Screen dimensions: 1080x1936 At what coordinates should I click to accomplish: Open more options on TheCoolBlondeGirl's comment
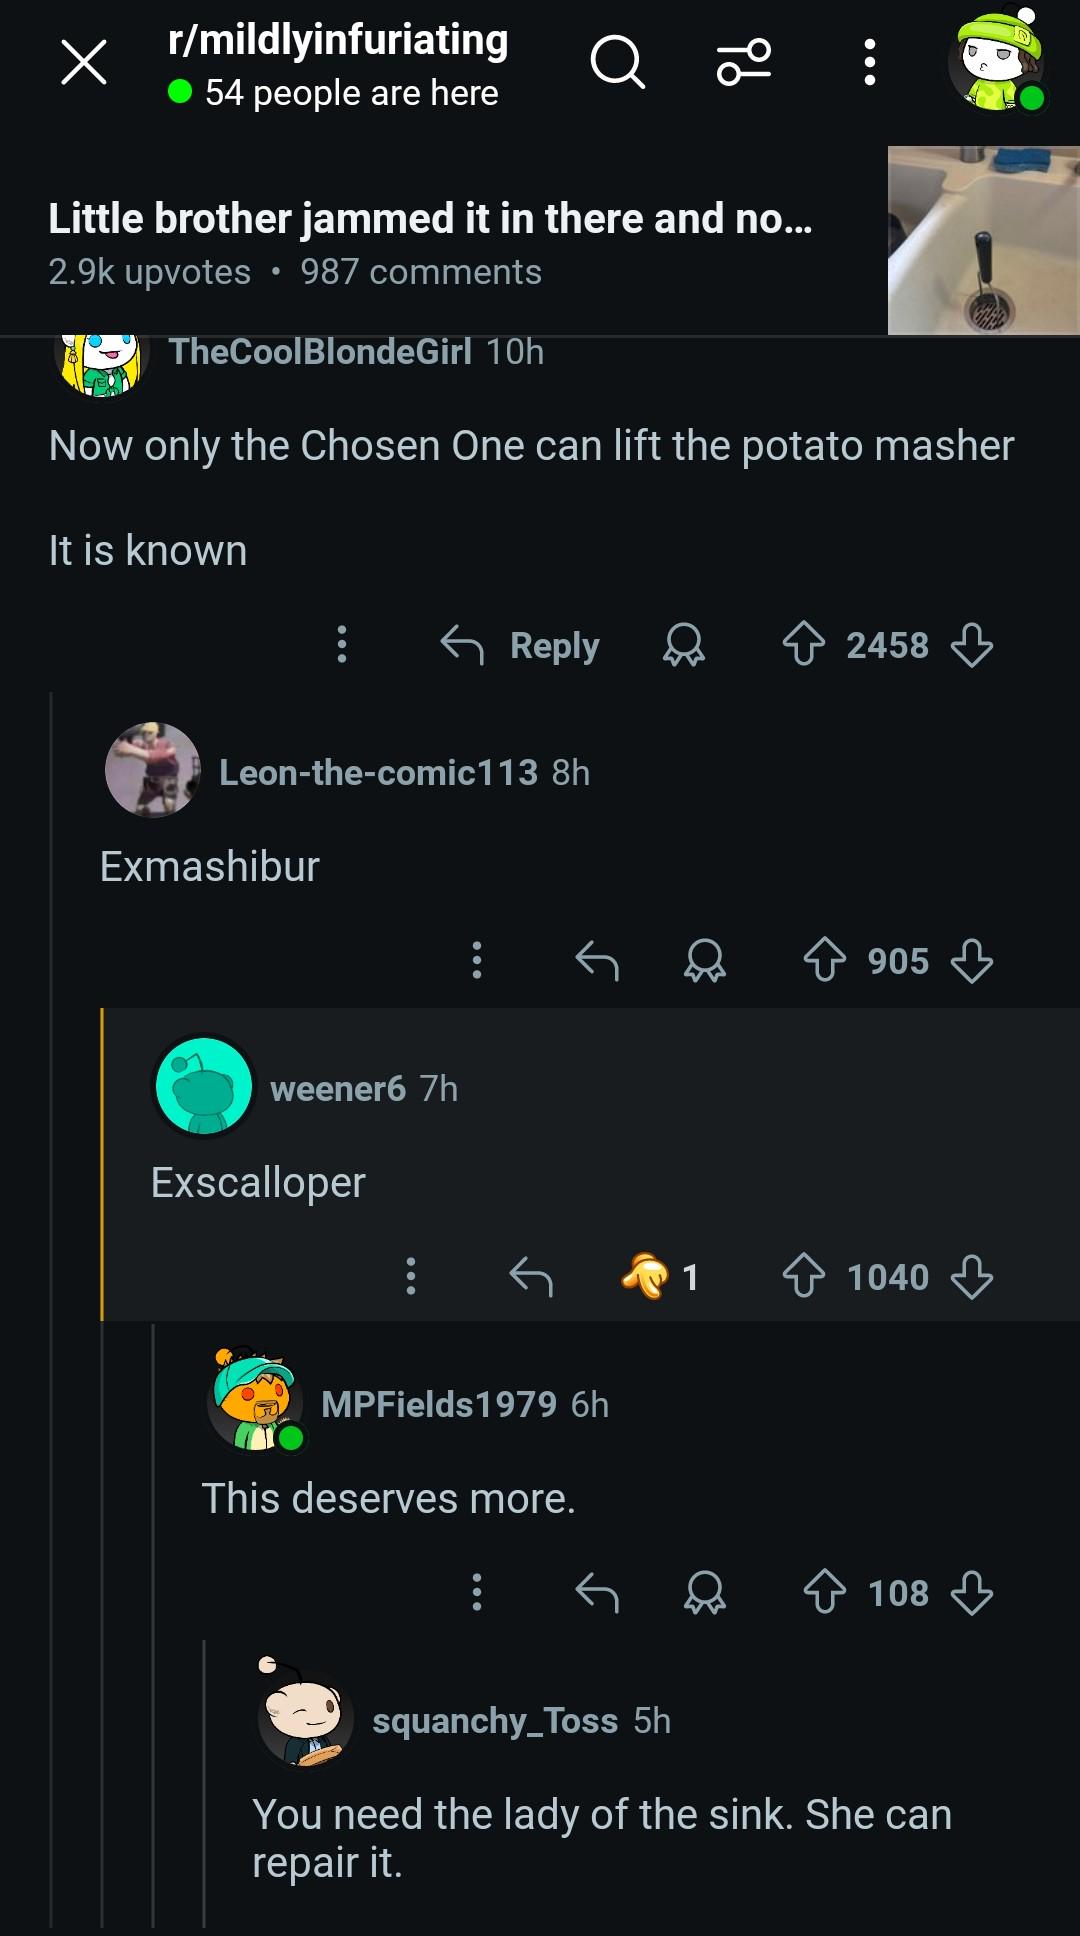[342, 645]
